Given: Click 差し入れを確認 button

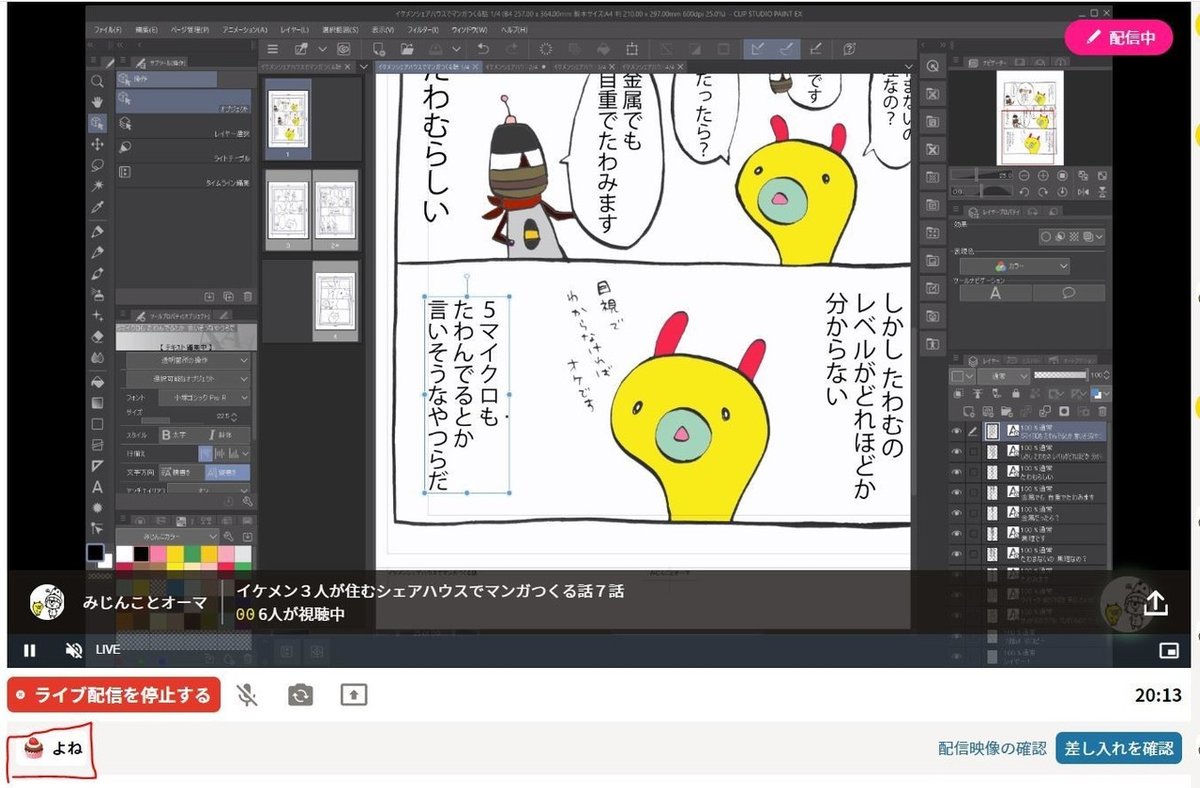Looking at the screenshot, I should [x=1119, y=748].
